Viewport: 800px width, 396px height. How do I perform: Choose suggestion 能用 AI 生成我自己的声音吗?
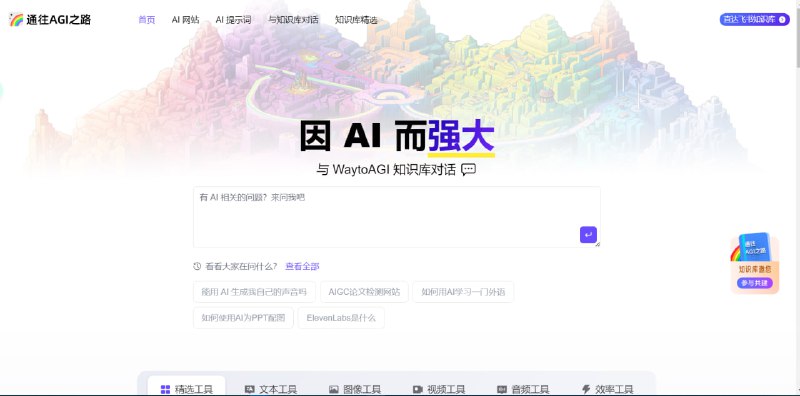(x=254, y=292)
